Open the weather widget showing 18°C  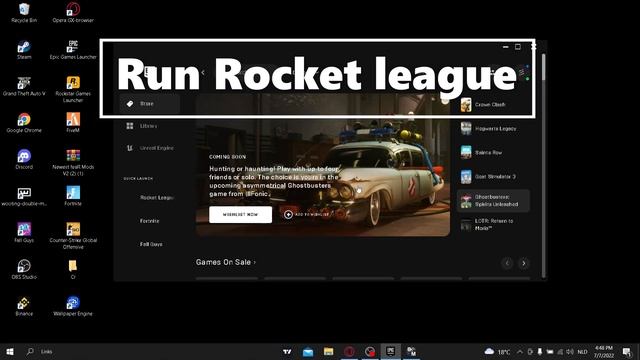click(x=497, y=351)
